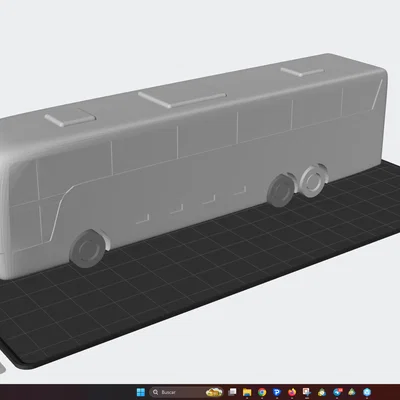Open the blue P app in taskbar
The height and width of the screenshot is (400, 400).
277,392
